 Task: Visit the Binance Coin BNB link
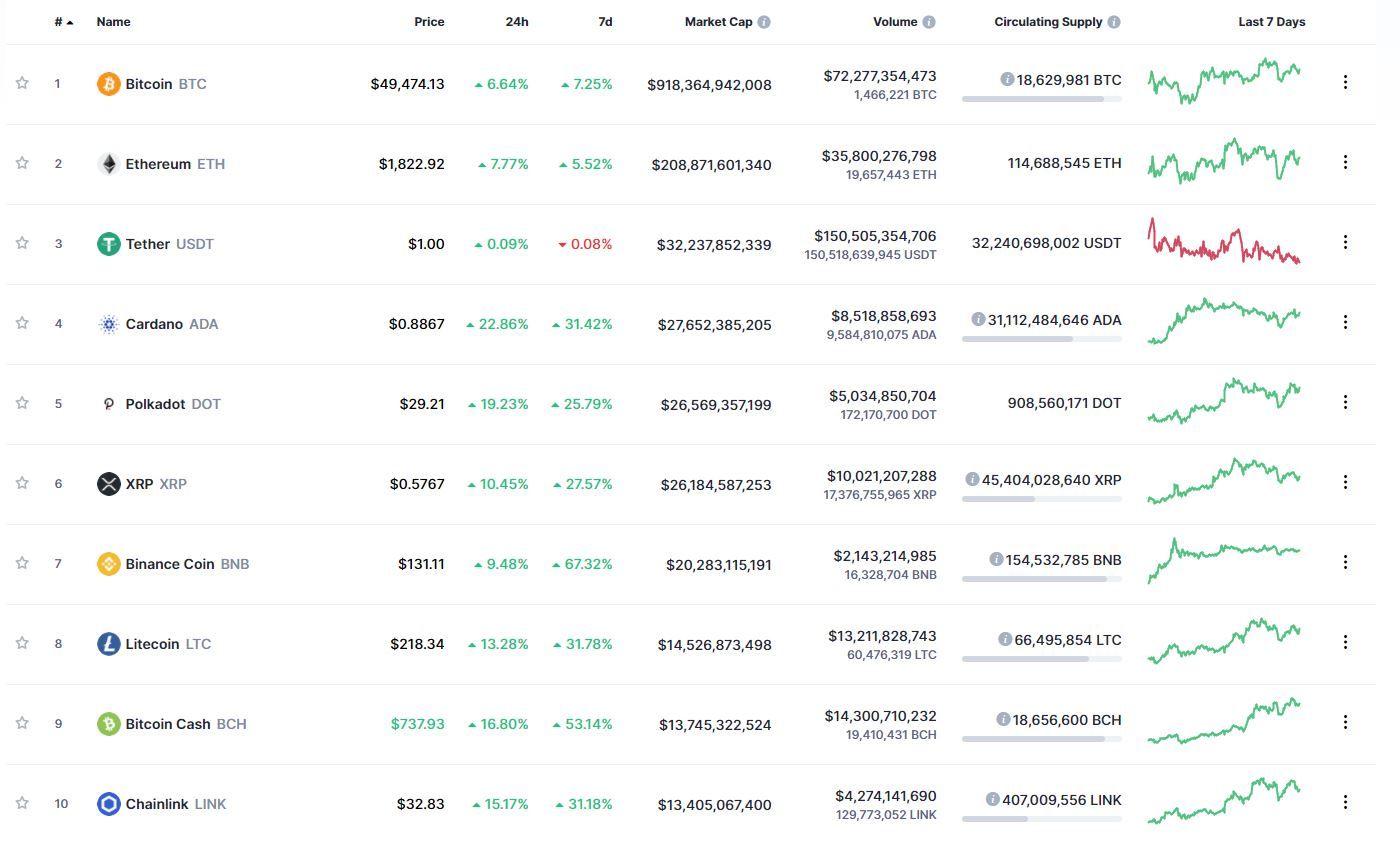(187, 564)
